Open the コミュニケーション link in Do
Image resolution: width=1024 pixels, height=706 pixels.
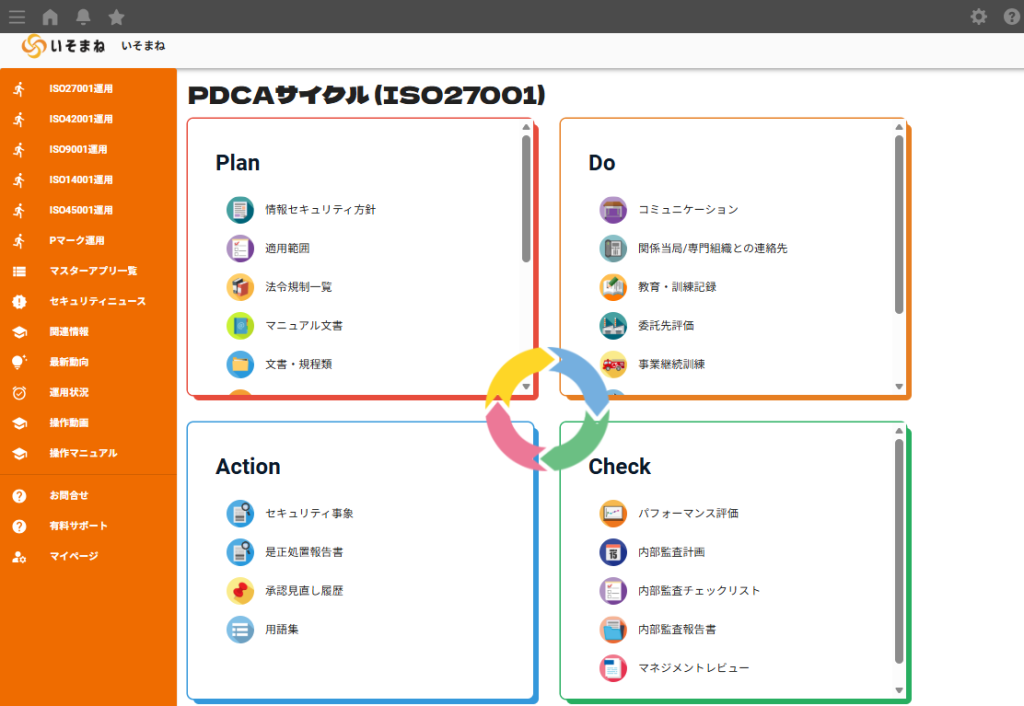point(688,210)
